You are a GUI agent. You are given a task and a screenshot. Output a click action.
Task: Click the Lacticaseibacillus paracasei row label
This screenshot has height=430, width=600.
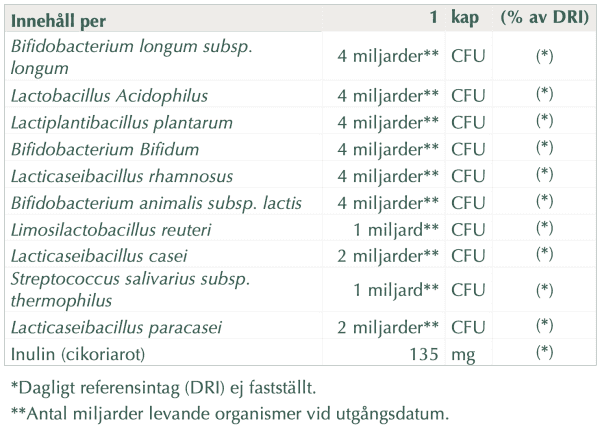coord(115,326)
